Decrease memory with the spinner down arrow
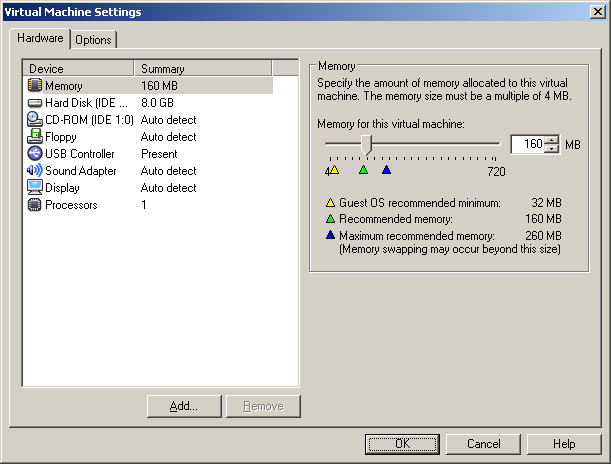This screenshot has height=464, width=611. pos(551,148)
